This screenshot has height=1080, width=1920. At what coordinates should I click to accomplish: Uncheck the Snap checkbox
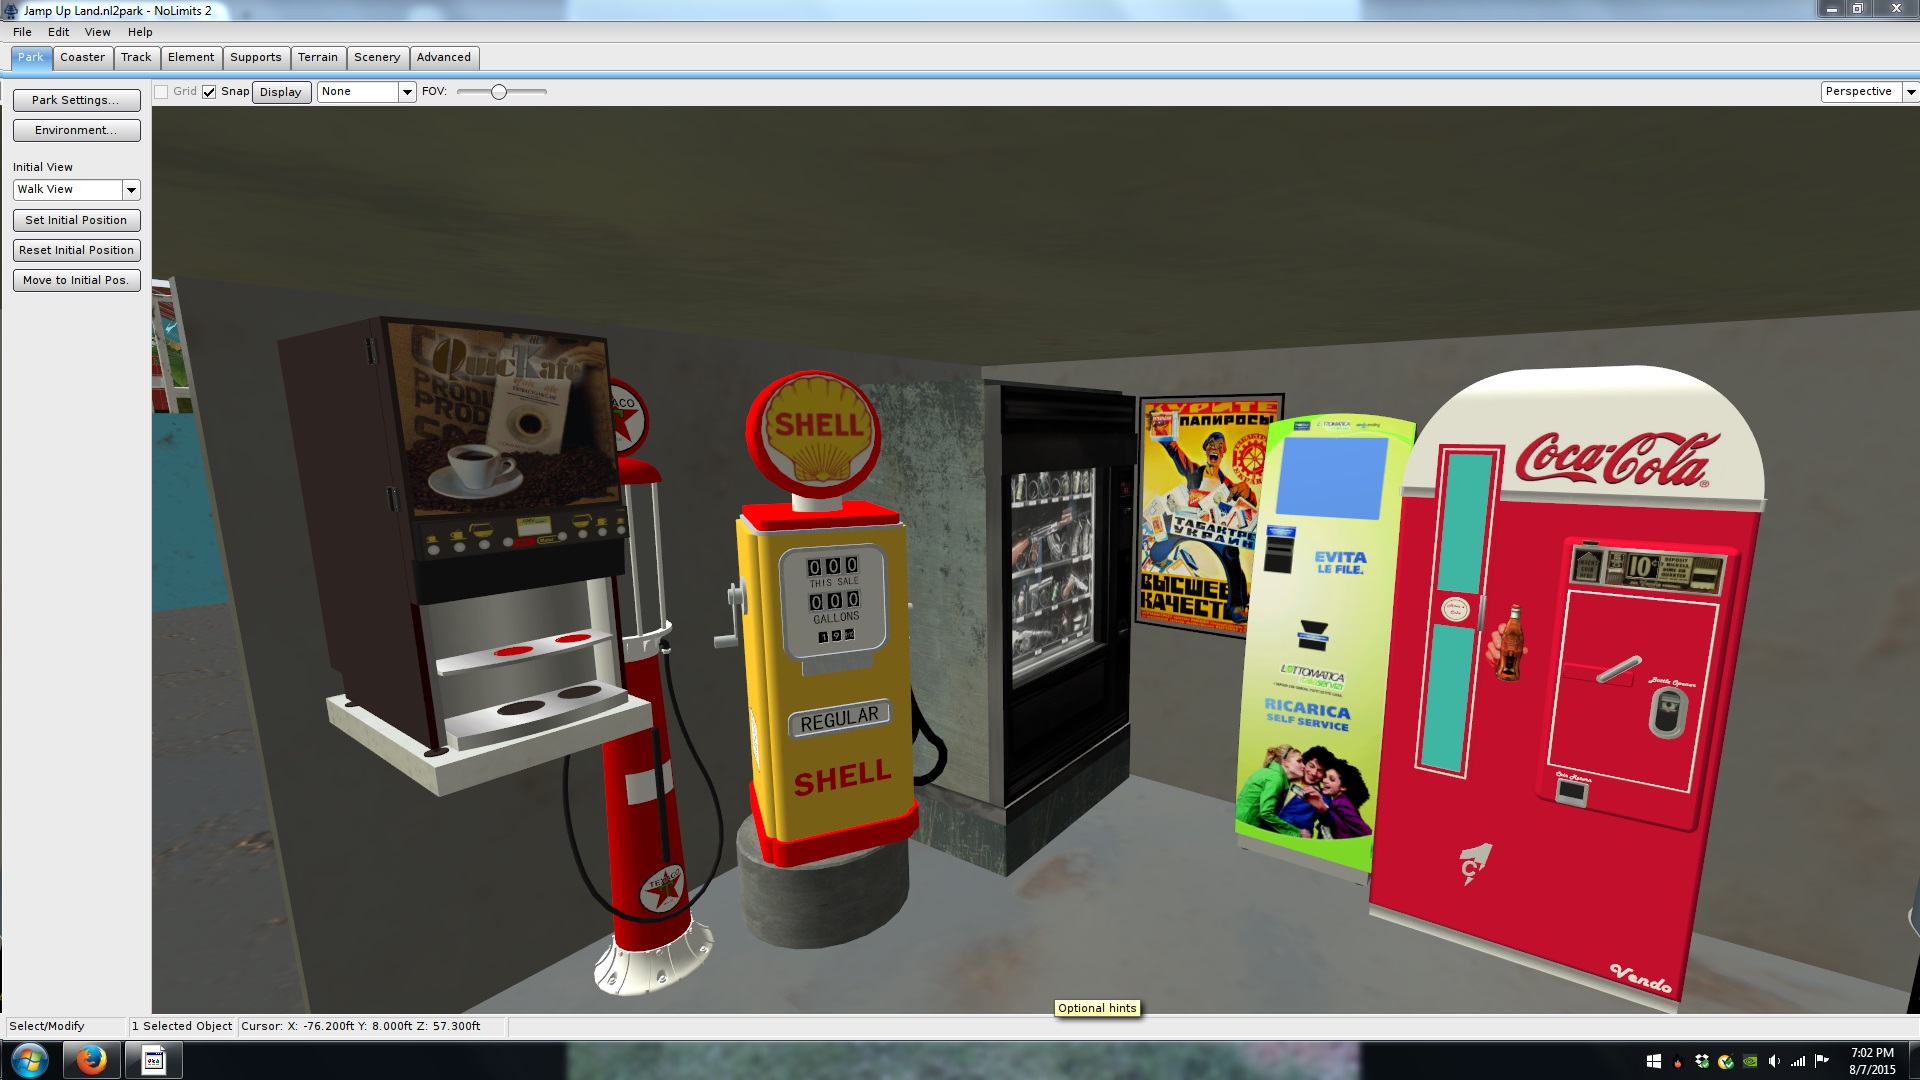point(209,92)
